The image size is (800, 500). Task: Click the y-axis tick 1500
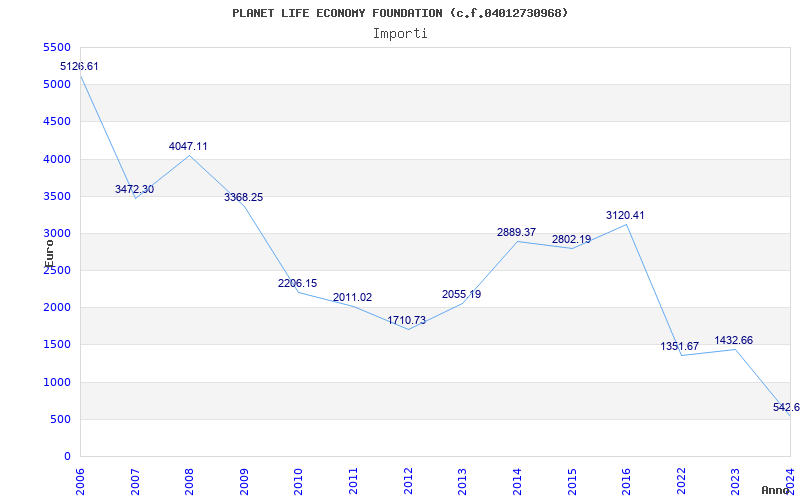(57, 344)
